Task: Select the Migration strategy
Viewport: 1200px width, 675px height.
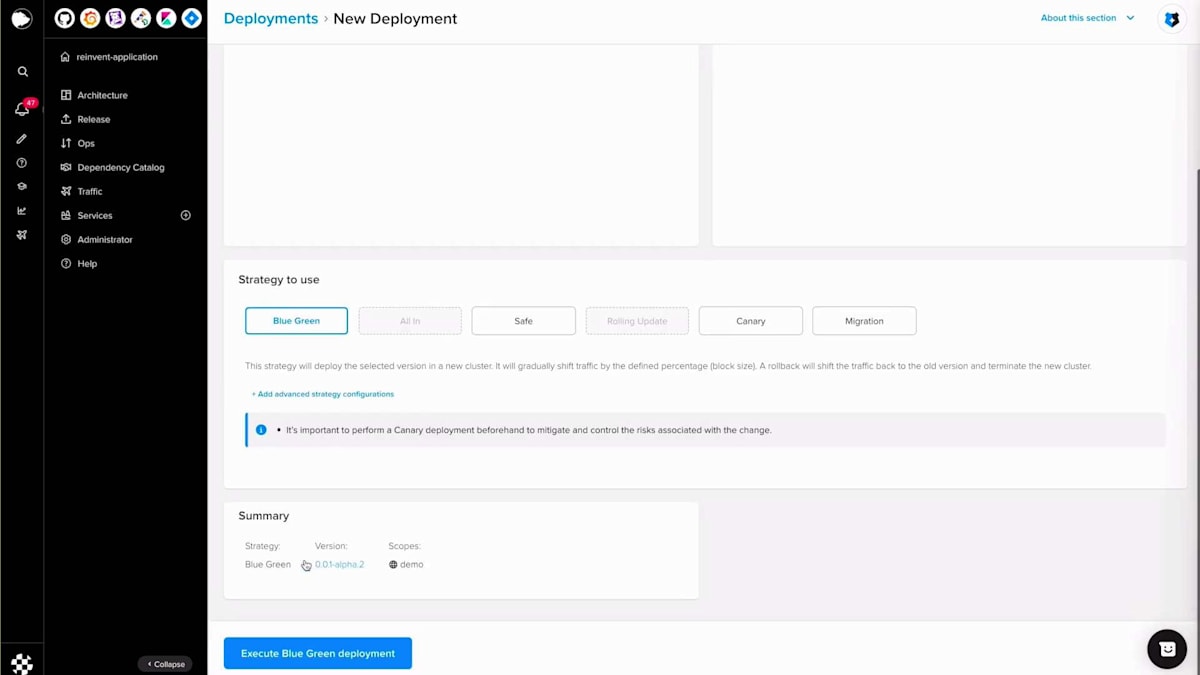Action: coord(864,321)
